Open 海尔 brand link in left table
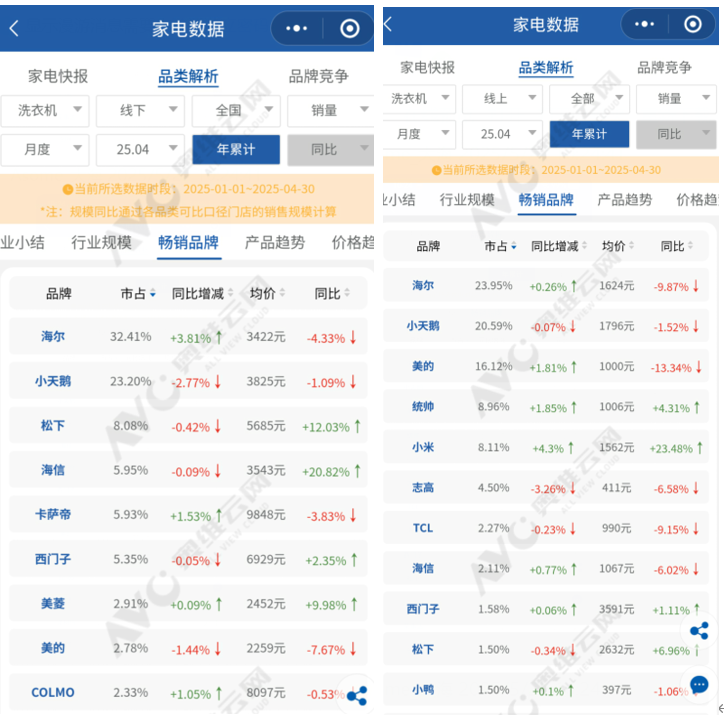This screenshot has height=715, width=724. pyautogui.click(x=53, y=336)
